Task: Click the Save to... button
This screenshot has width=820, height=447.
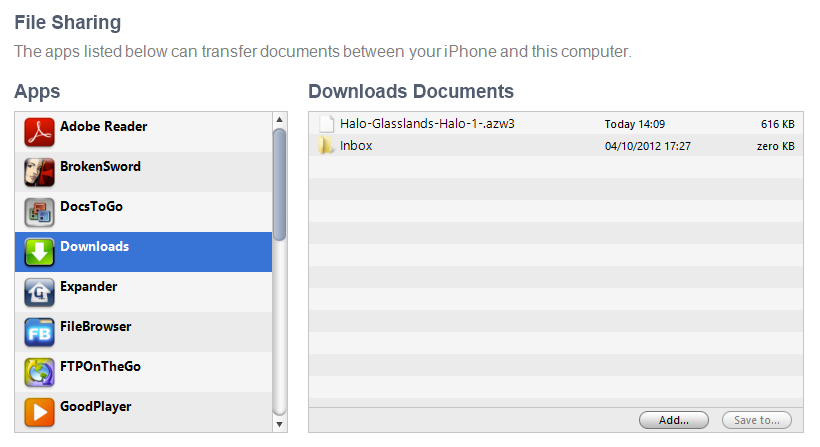Action: point(757,420)
